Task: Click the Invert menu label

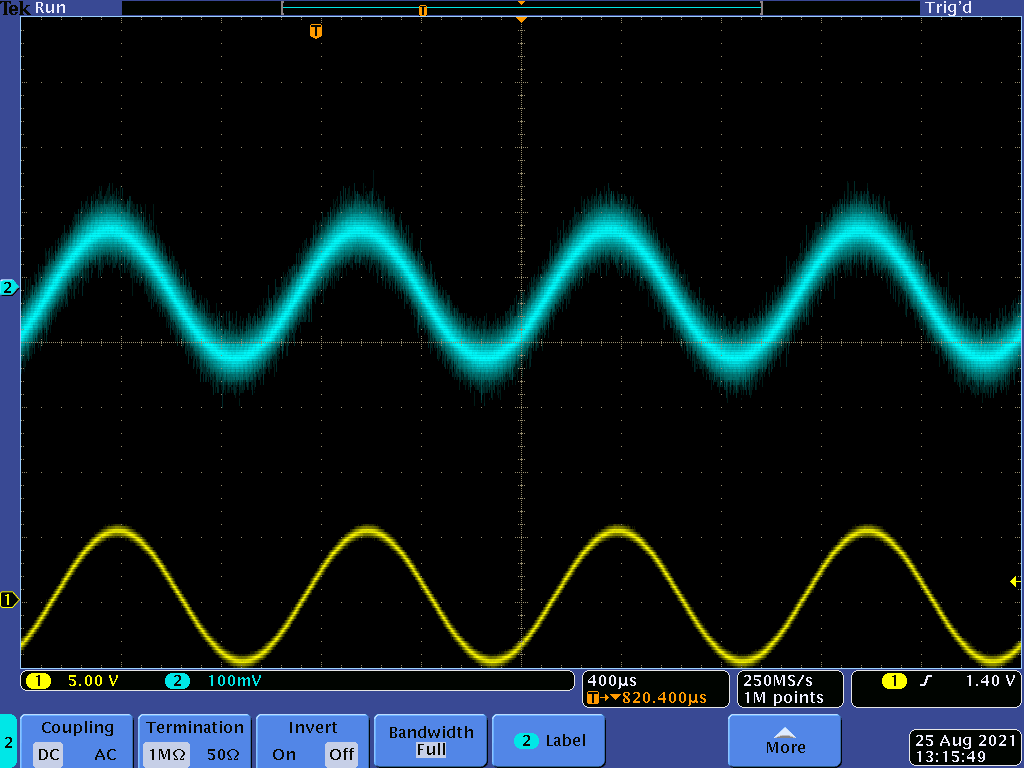Action: click(x=313, y=728)
